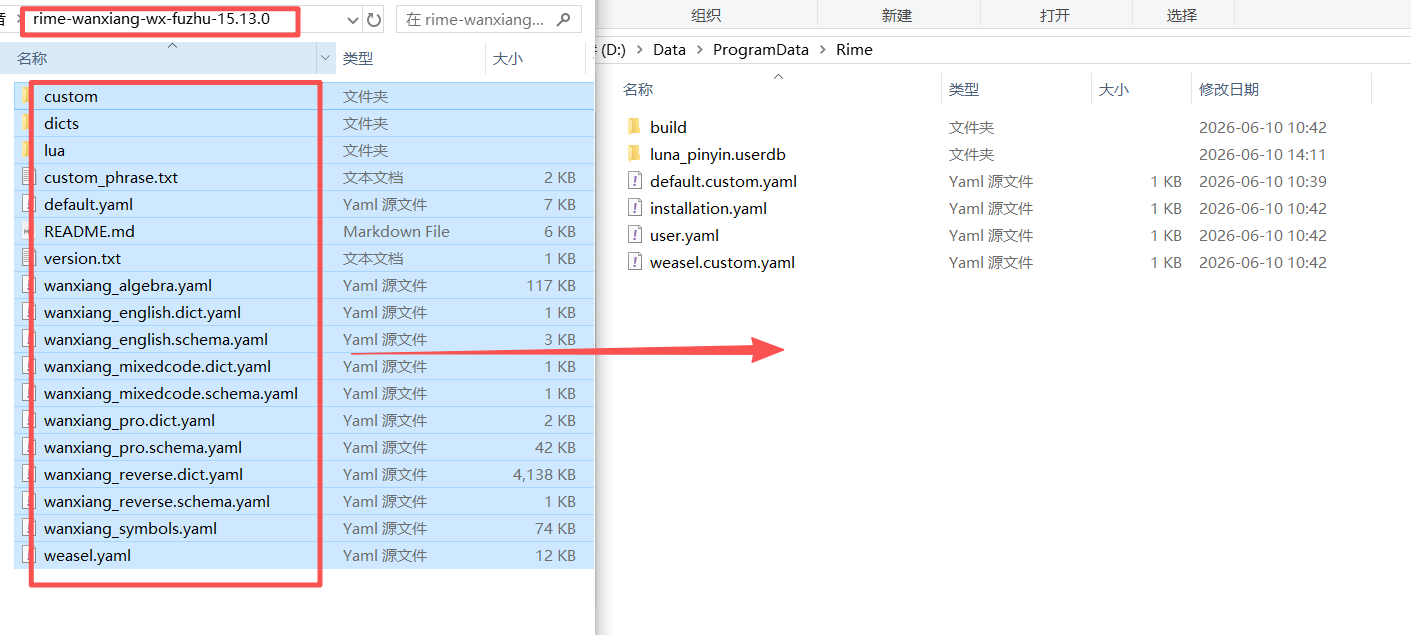
Task: Expand the chevron after (D:) in breadcrumb
Action: 639,49
